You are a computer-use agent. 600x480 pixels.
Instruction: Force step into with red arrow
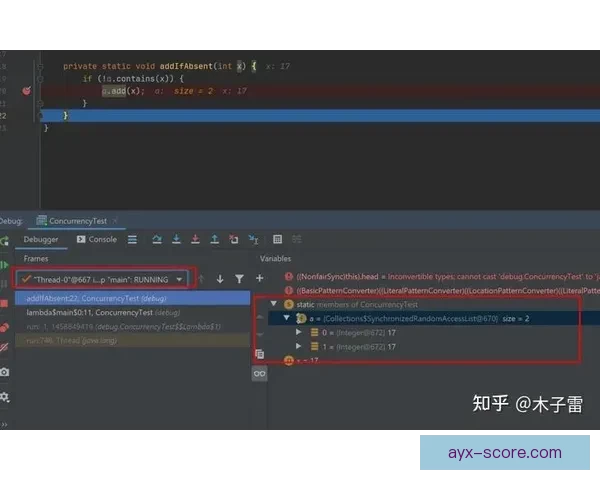coord(195,240)
